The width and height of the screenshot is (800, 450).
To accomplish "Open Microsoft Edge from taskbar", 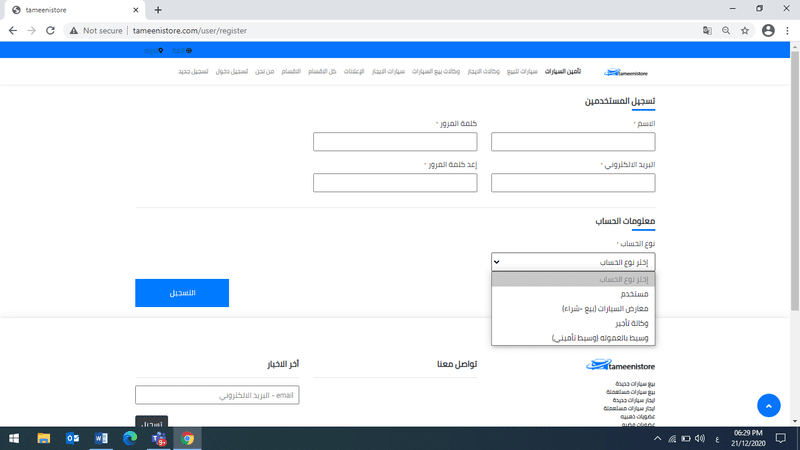I will tap(130, 438).
